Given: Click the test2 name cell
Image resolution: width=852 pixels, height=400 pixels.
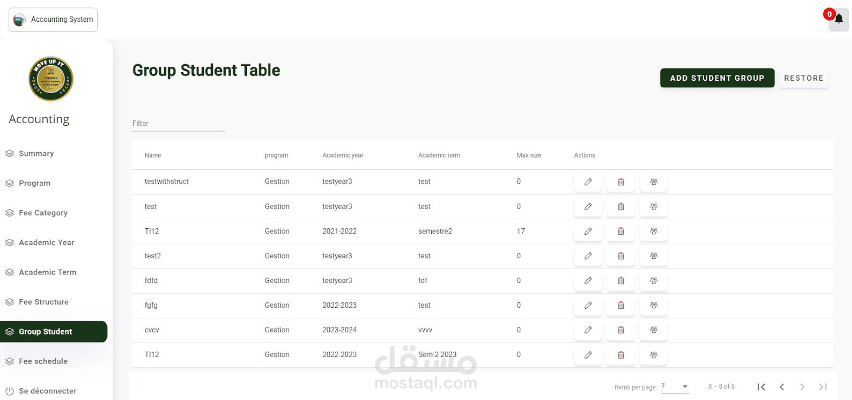Looking at the screenshot, I should (x=152, y=256).
